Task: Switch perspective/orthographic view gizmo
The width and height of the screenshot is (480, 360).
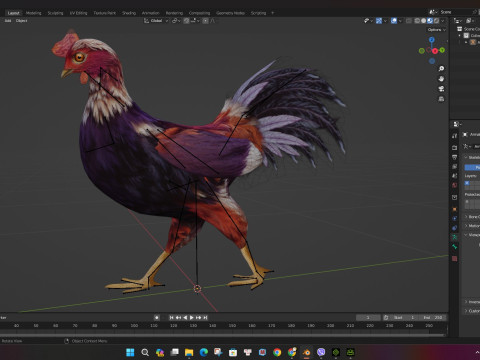Action: [x=441, y=99]
